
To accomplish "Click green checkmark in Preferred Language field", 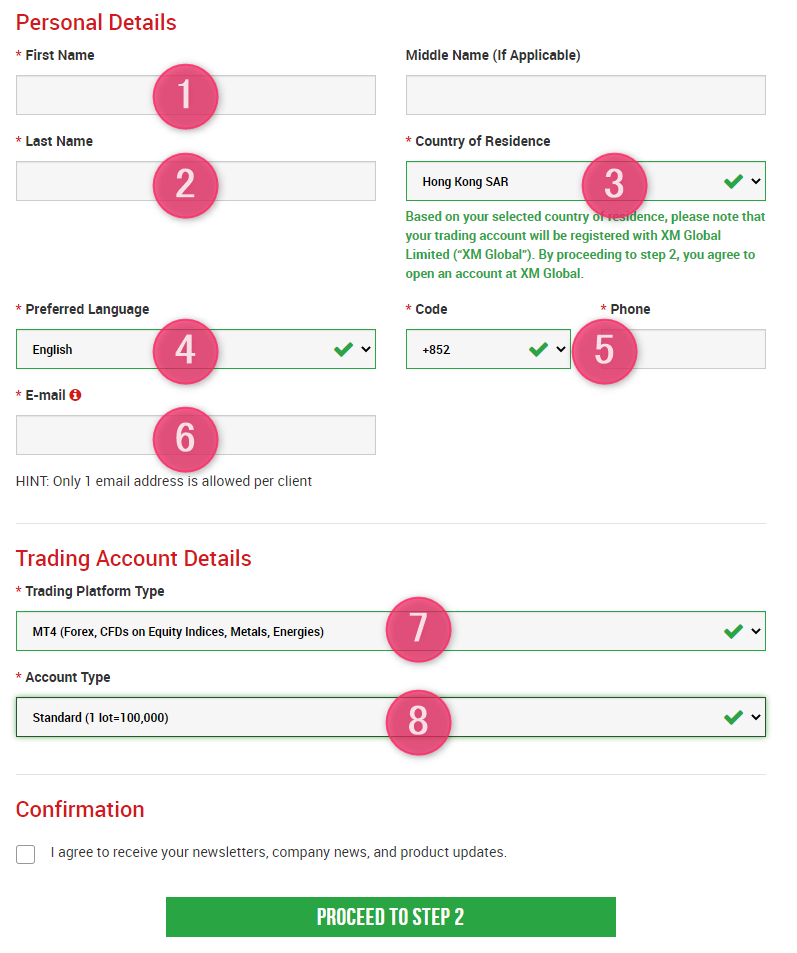I will click(x=343, y=349).
